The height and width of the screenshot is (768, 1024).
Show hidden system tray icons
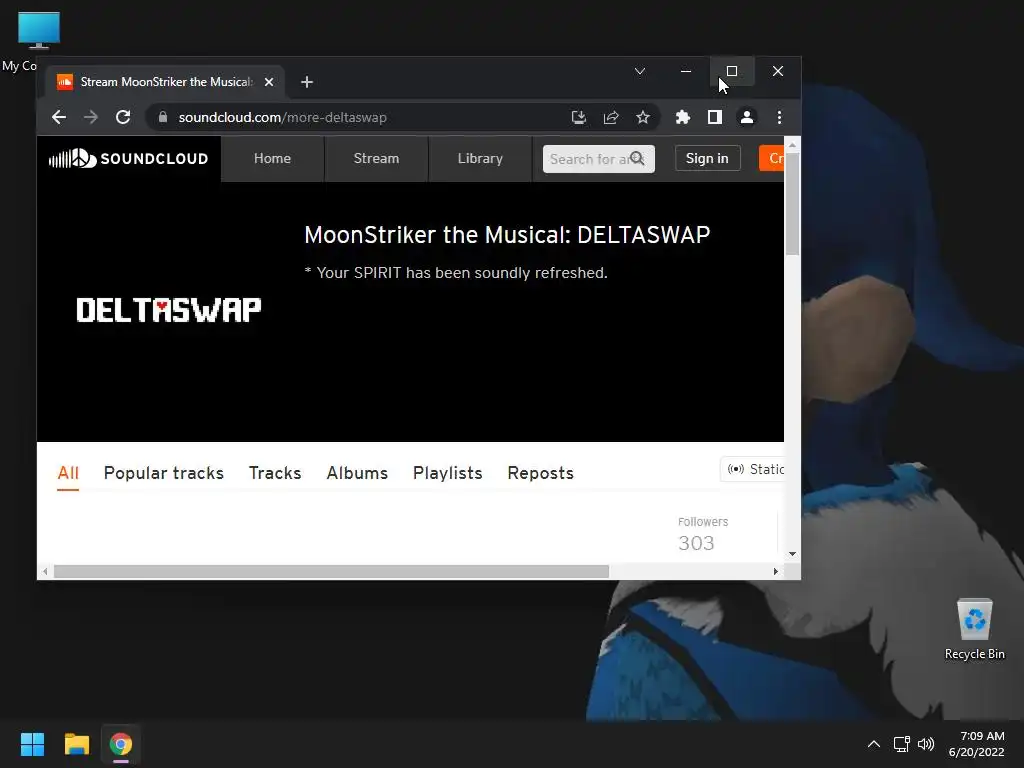[x=874, y=744]
